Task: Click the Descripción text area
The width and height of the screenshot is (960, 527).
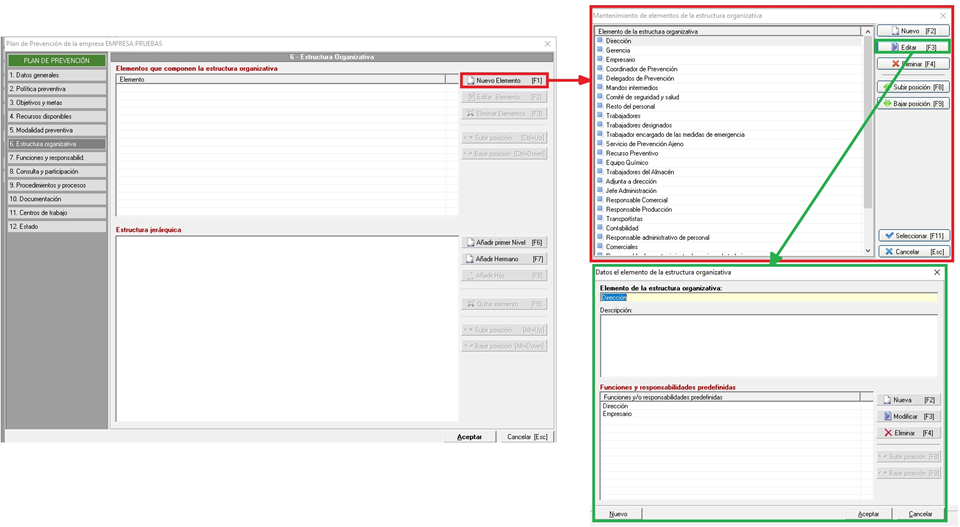Action: coord(768,346)
